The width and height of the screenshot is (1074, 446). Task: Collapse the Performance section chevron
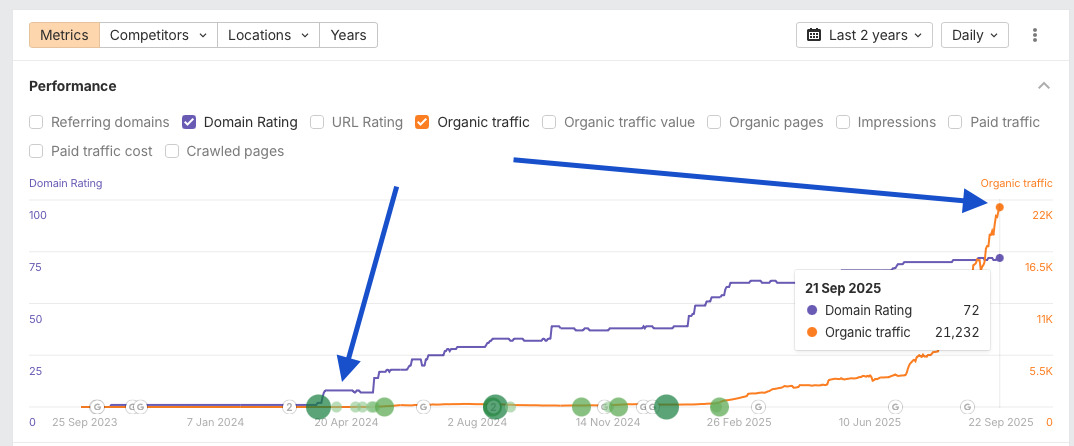coord(1044,86)
